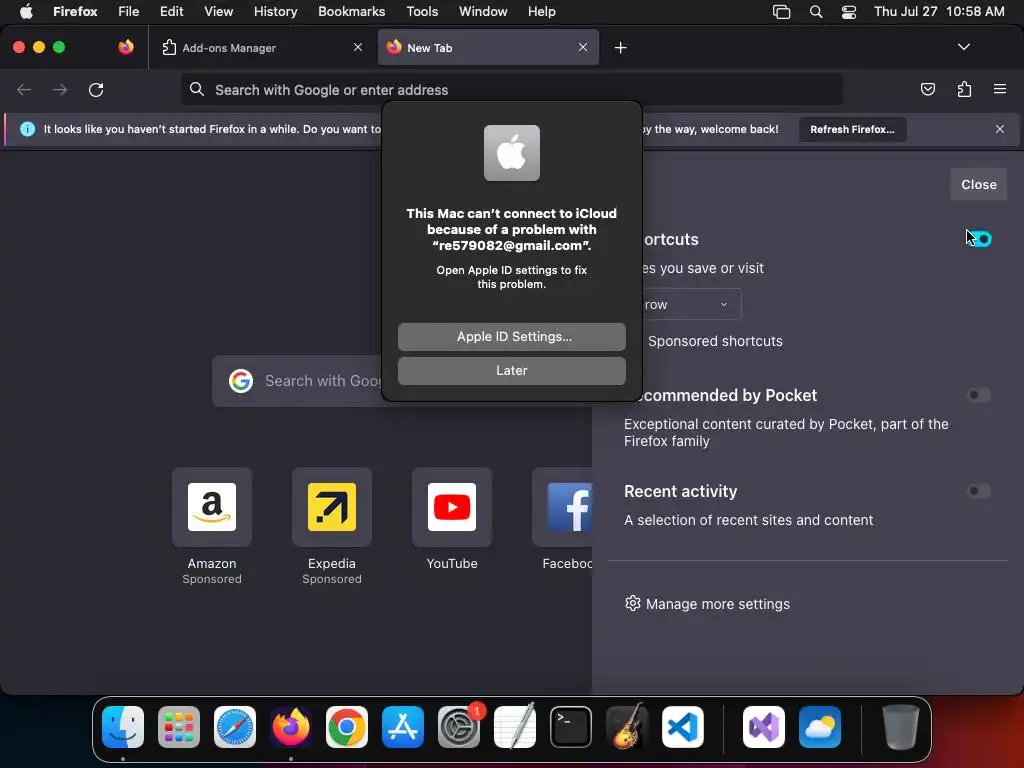Switch to the Add-ons Manager tab

coord(263,48)
